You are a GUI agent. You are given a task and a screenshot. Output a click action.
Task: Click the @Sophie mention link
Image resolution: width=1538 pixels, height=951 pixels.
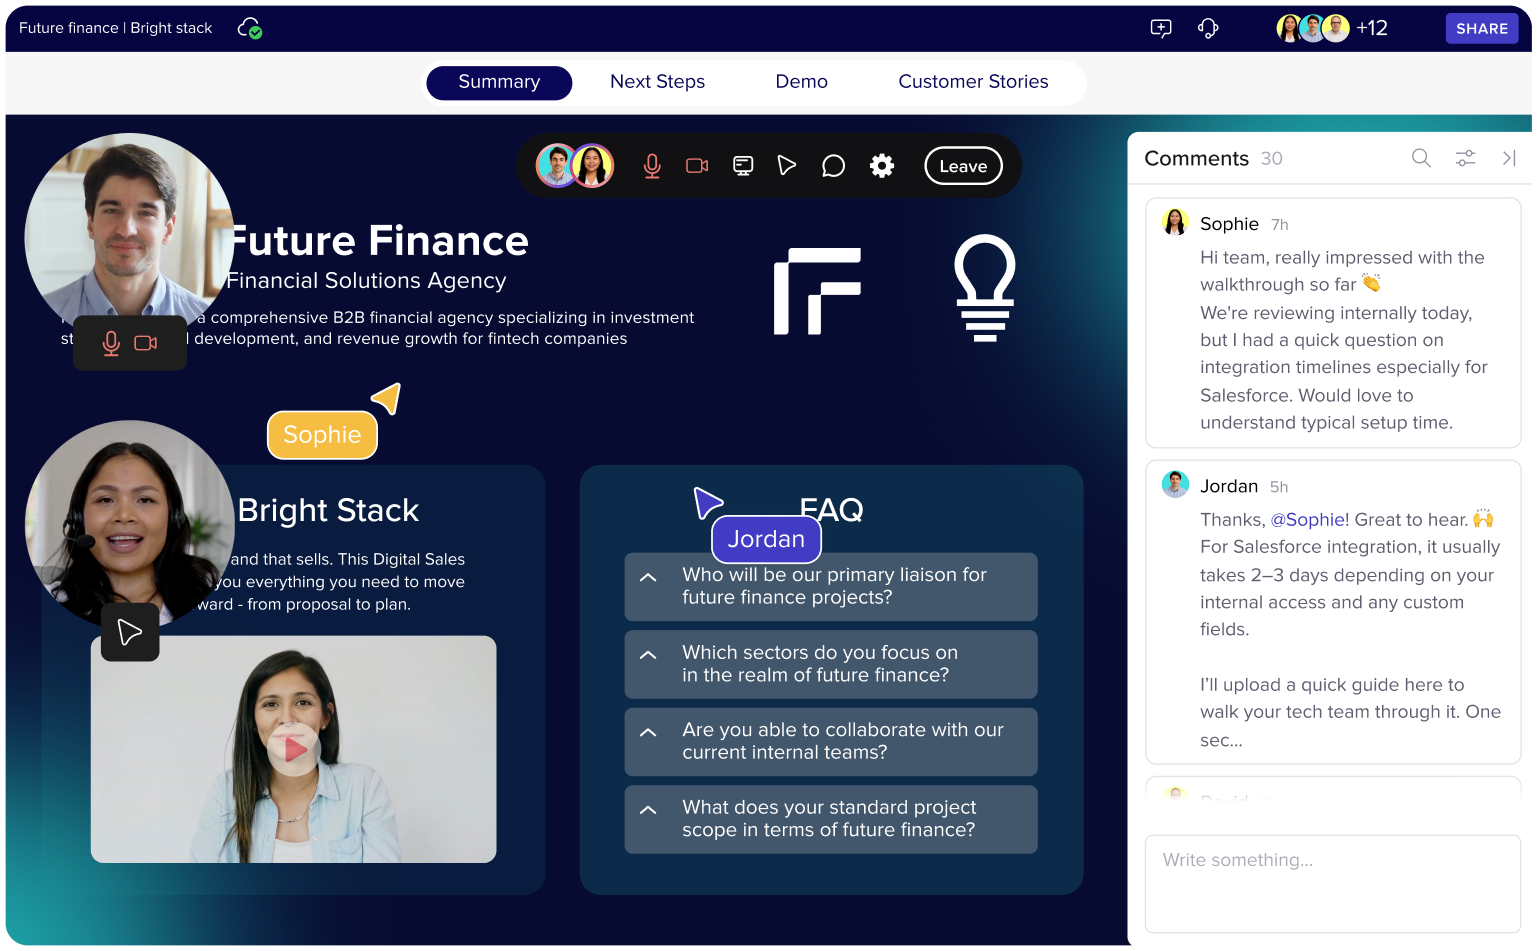(1307, 519)
